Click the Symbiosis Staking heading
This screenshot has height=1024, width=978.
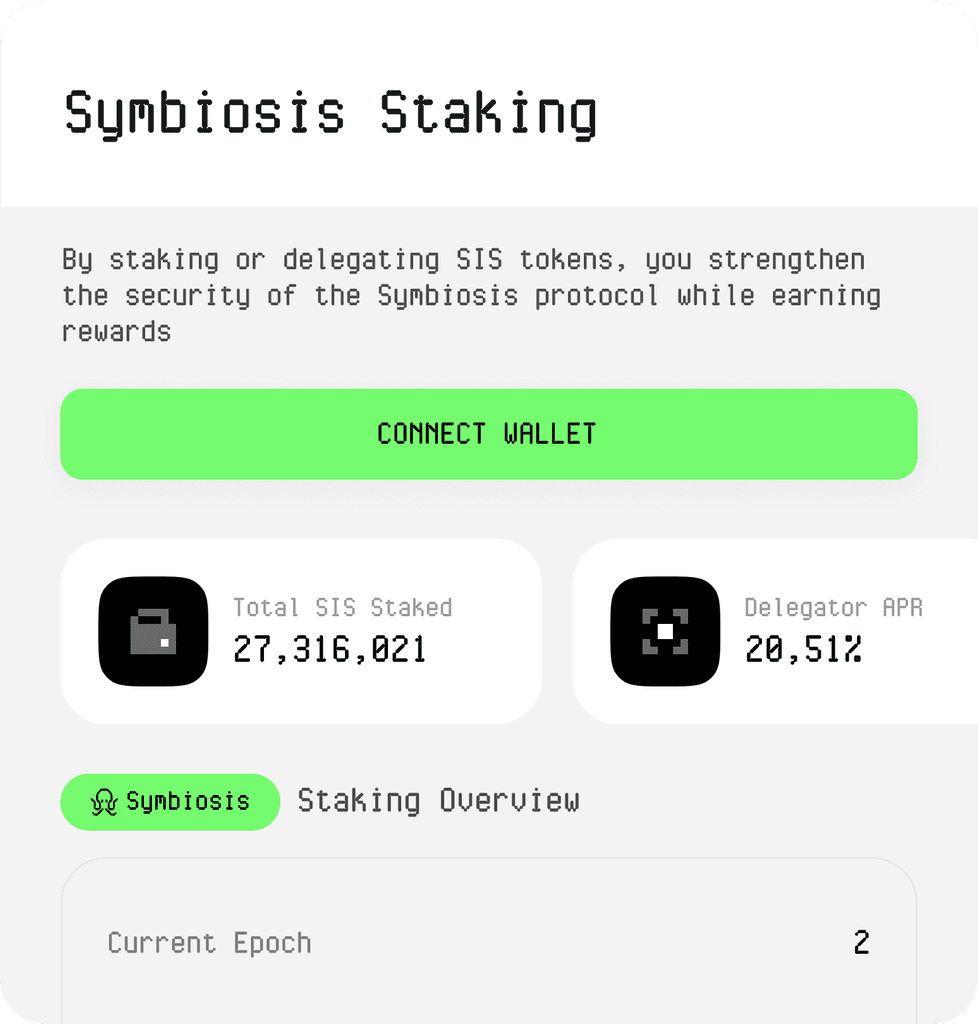330,112
